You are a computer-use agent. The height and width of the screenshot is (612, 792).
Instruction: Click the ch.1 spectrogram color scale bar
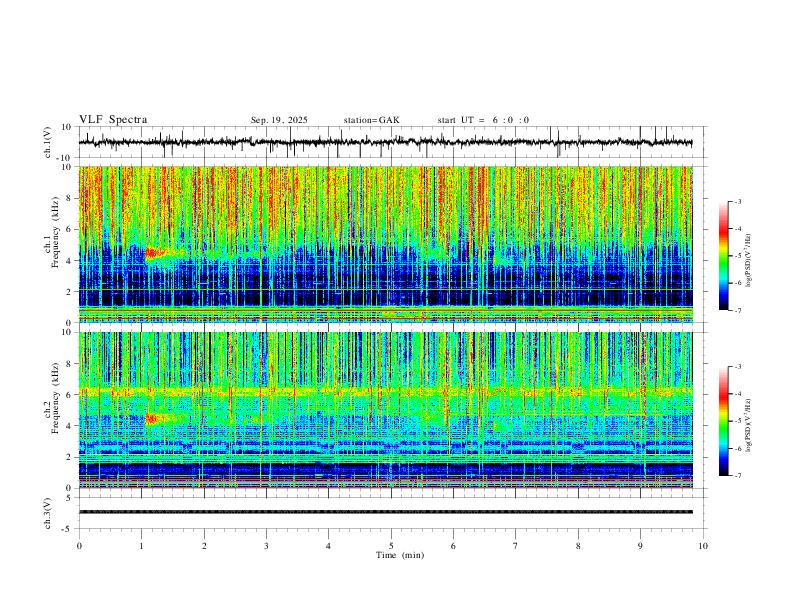point(723,256)
